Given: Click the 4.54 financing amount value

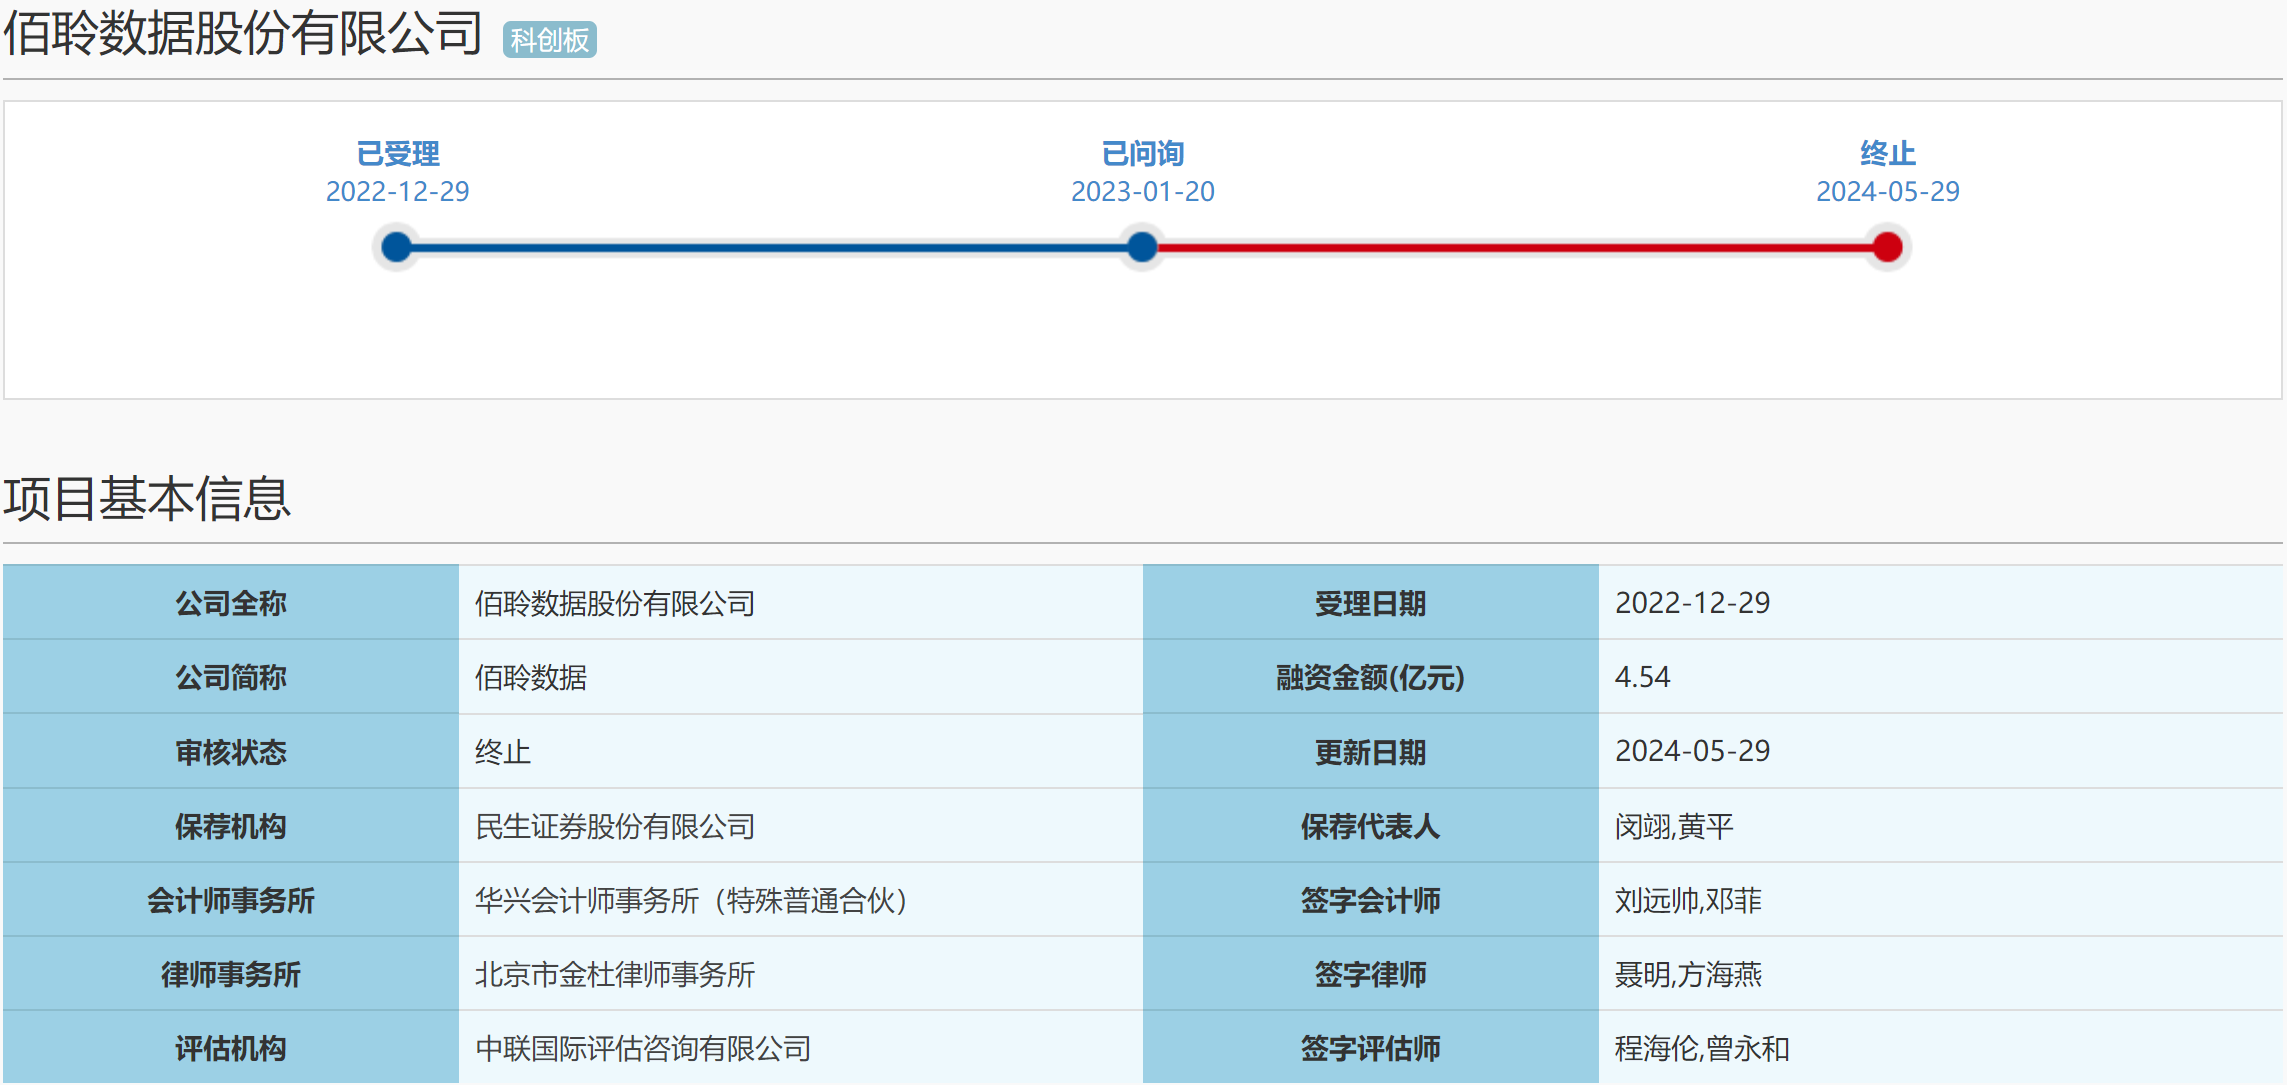Looking at the screenshot, I should pyautogui.click(x=1642, y=677).
